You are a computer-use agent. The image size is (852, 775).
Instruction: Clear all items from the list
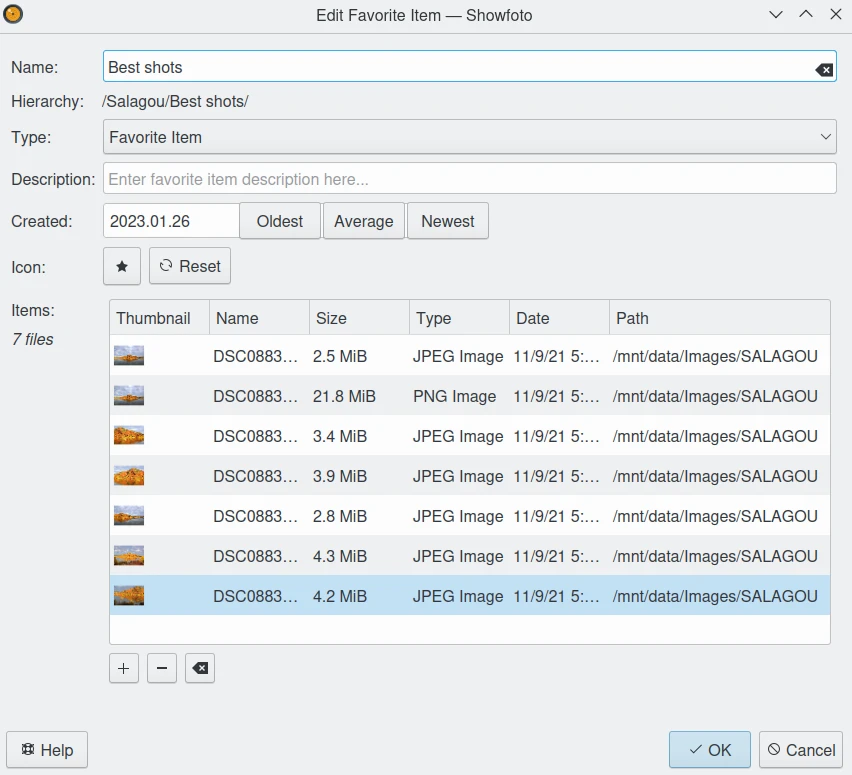(200, 669)
